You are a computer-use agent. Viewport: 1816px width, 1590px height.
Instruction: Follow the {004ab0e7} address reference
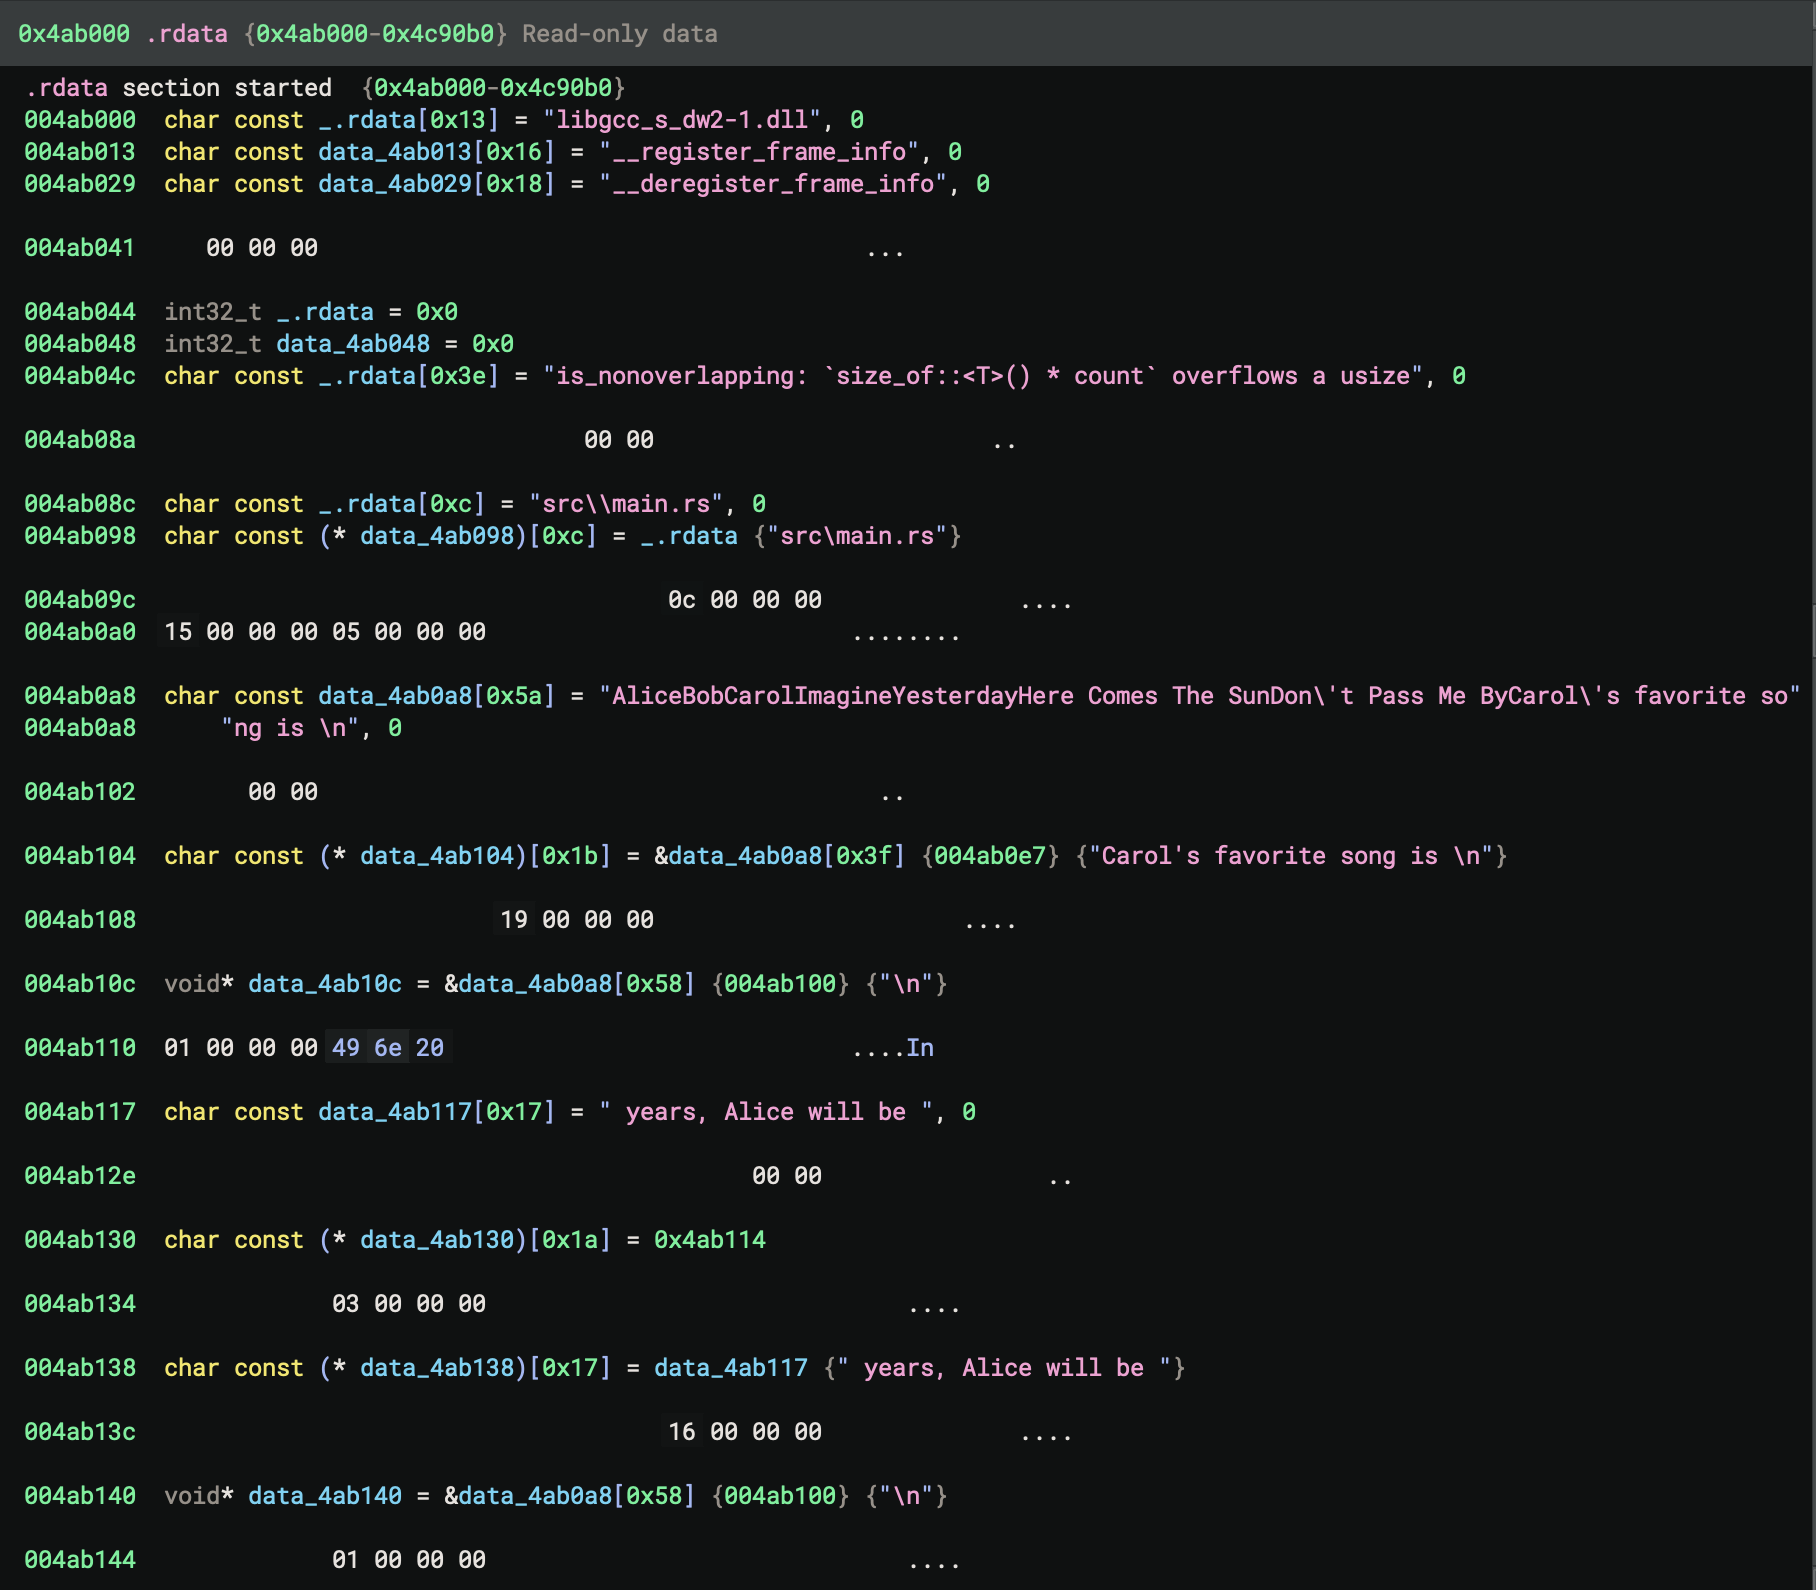[x=990, y=856]
